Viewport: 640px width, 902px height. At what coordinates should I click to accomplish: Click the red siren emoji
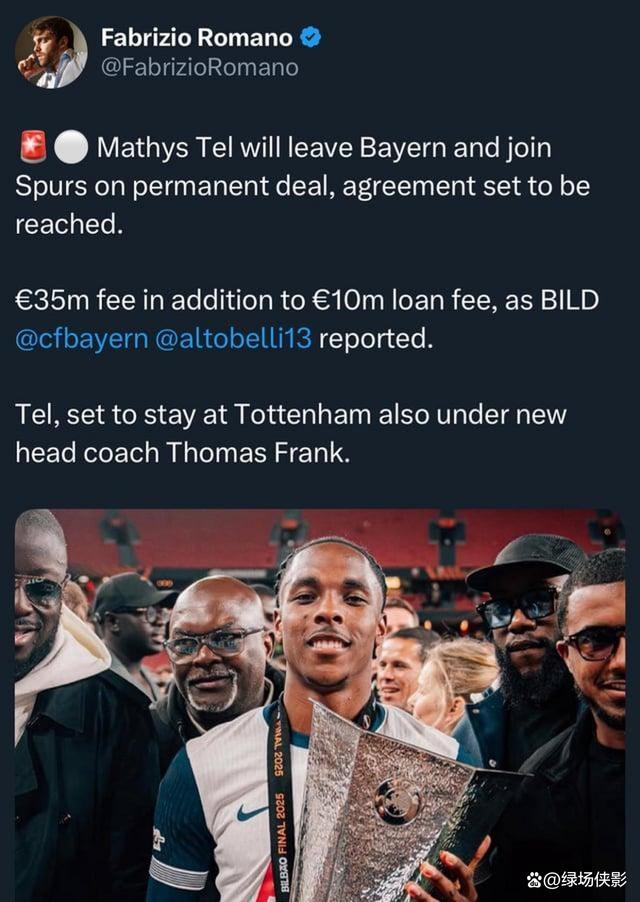tap(33, 147)
